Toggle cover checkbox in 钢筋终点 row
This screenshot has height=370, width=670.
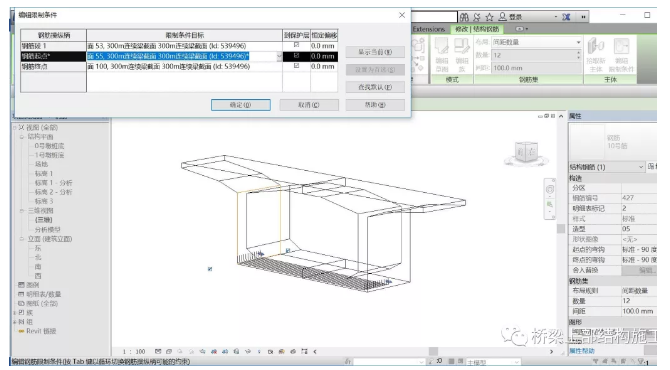tap(296, 66)
